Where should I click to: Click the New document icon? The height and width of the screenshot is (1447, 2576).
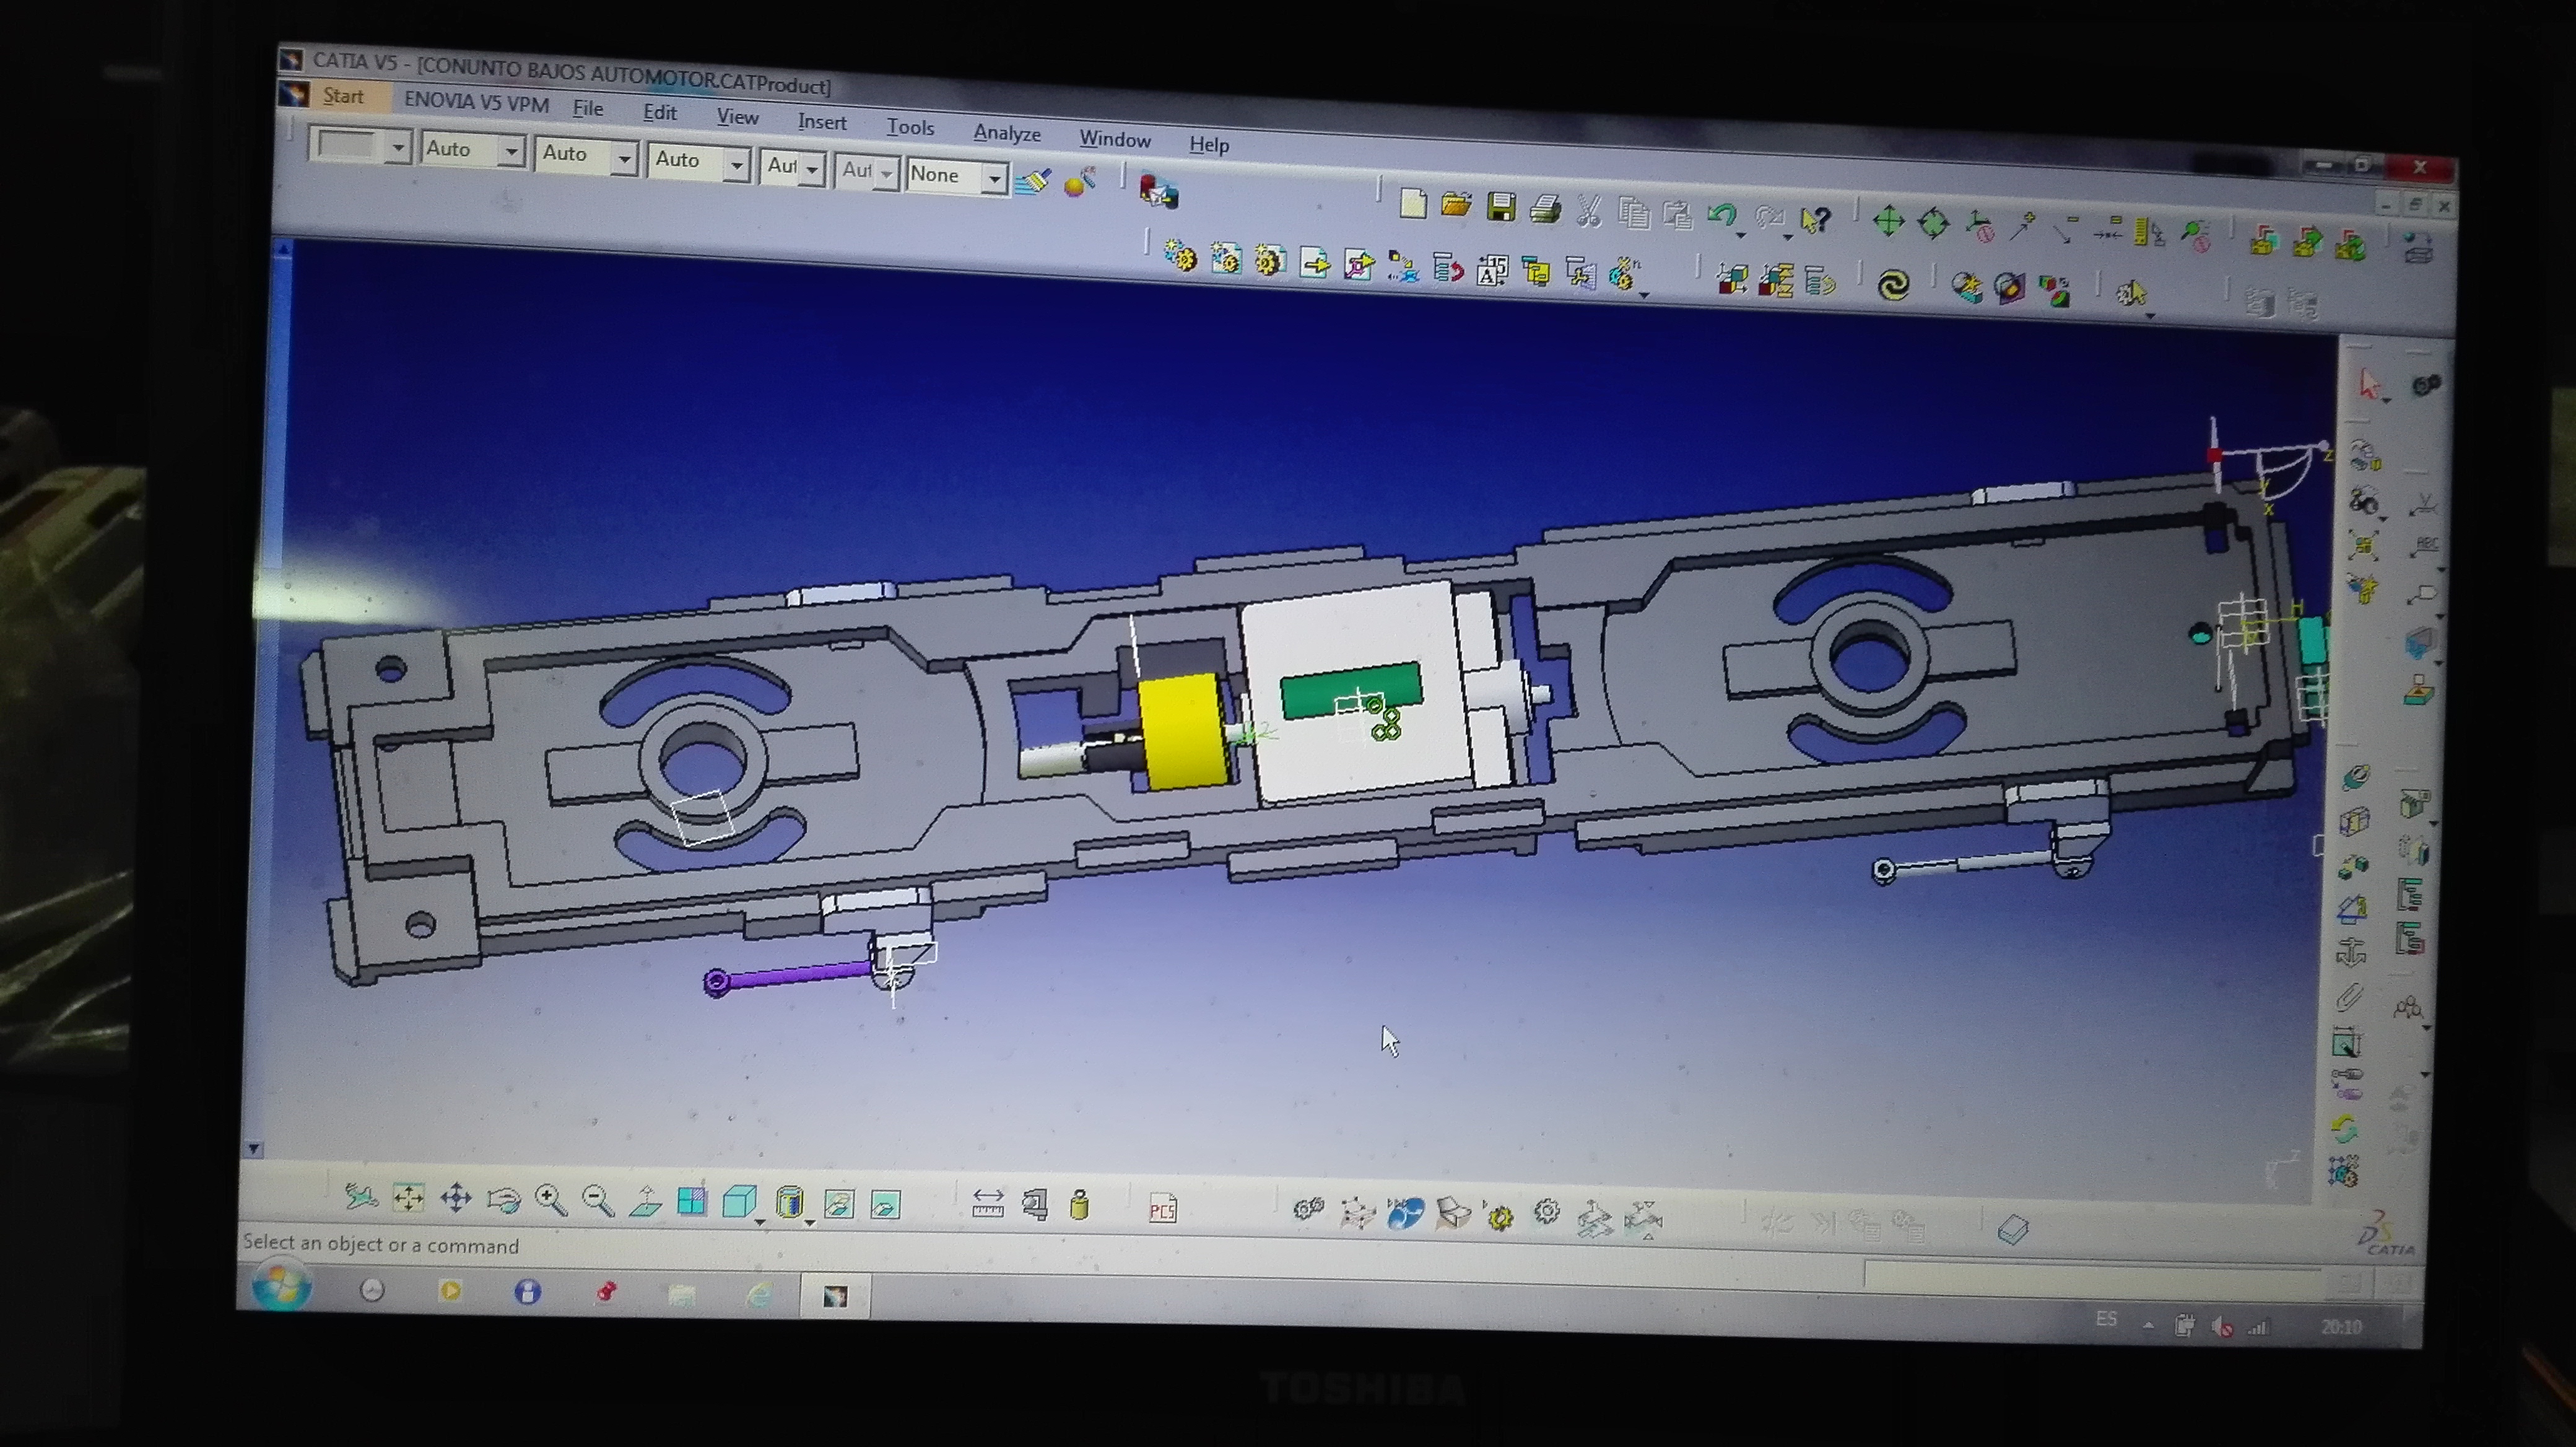pos(1412,203)
